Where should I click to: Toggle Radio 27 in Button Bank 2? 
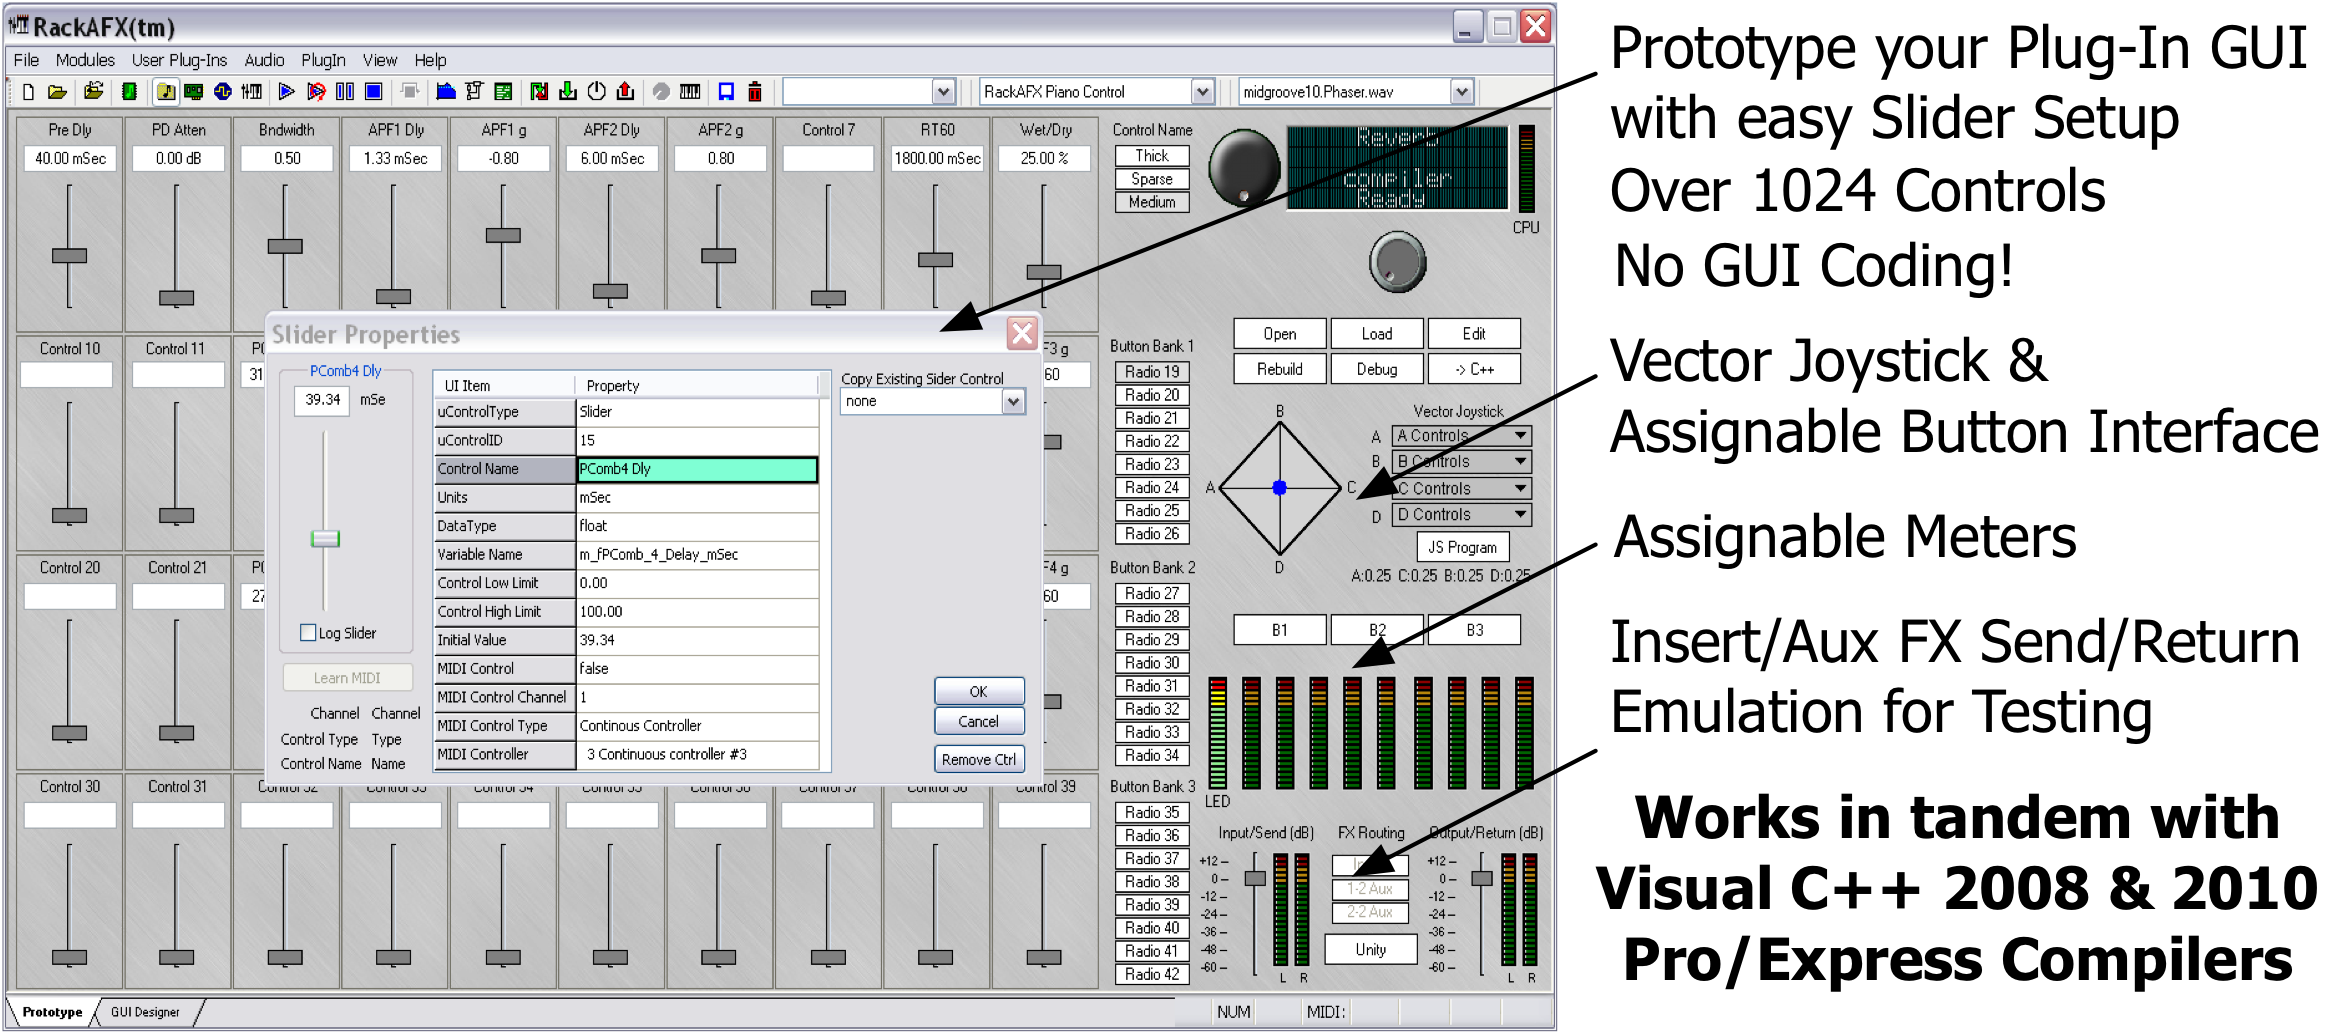point(1152,594)
